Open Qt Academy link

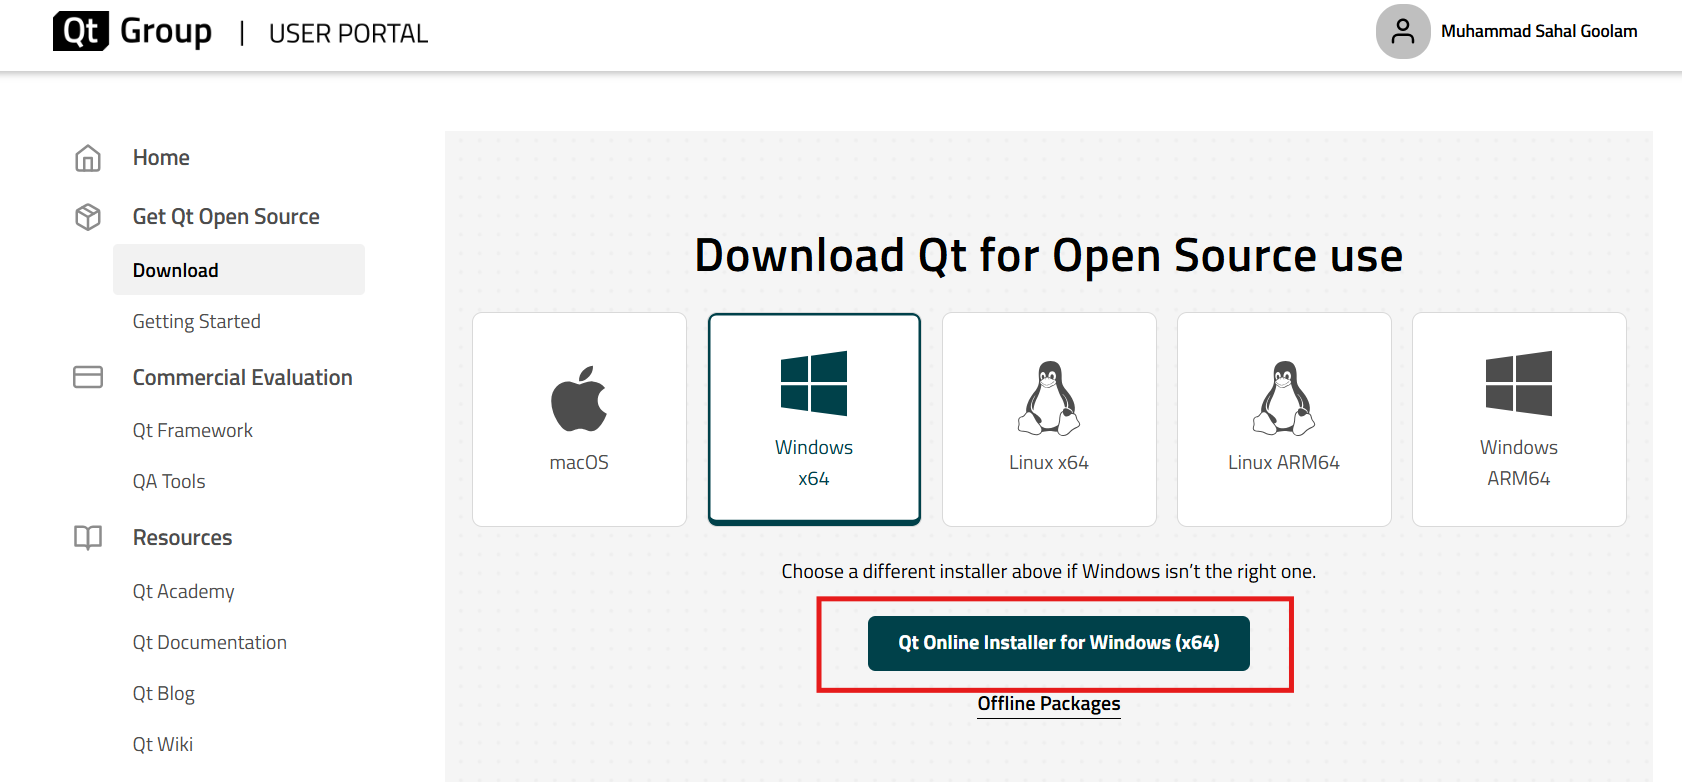coord(184,591)
